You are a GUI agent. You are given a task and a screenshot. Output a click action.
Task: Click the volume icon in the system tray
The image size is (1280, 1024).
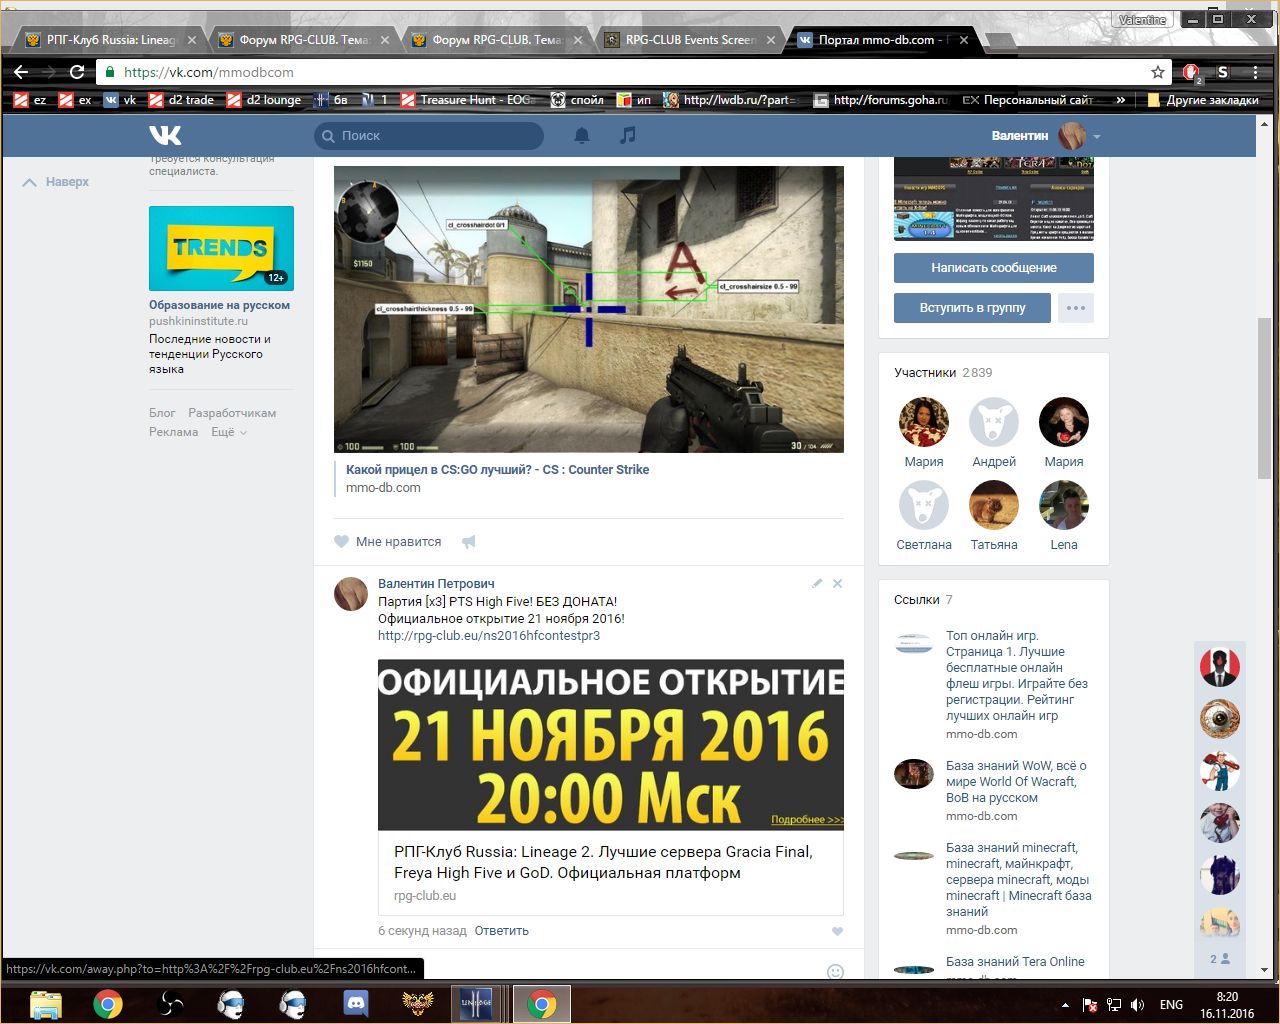point(1137,1005)
